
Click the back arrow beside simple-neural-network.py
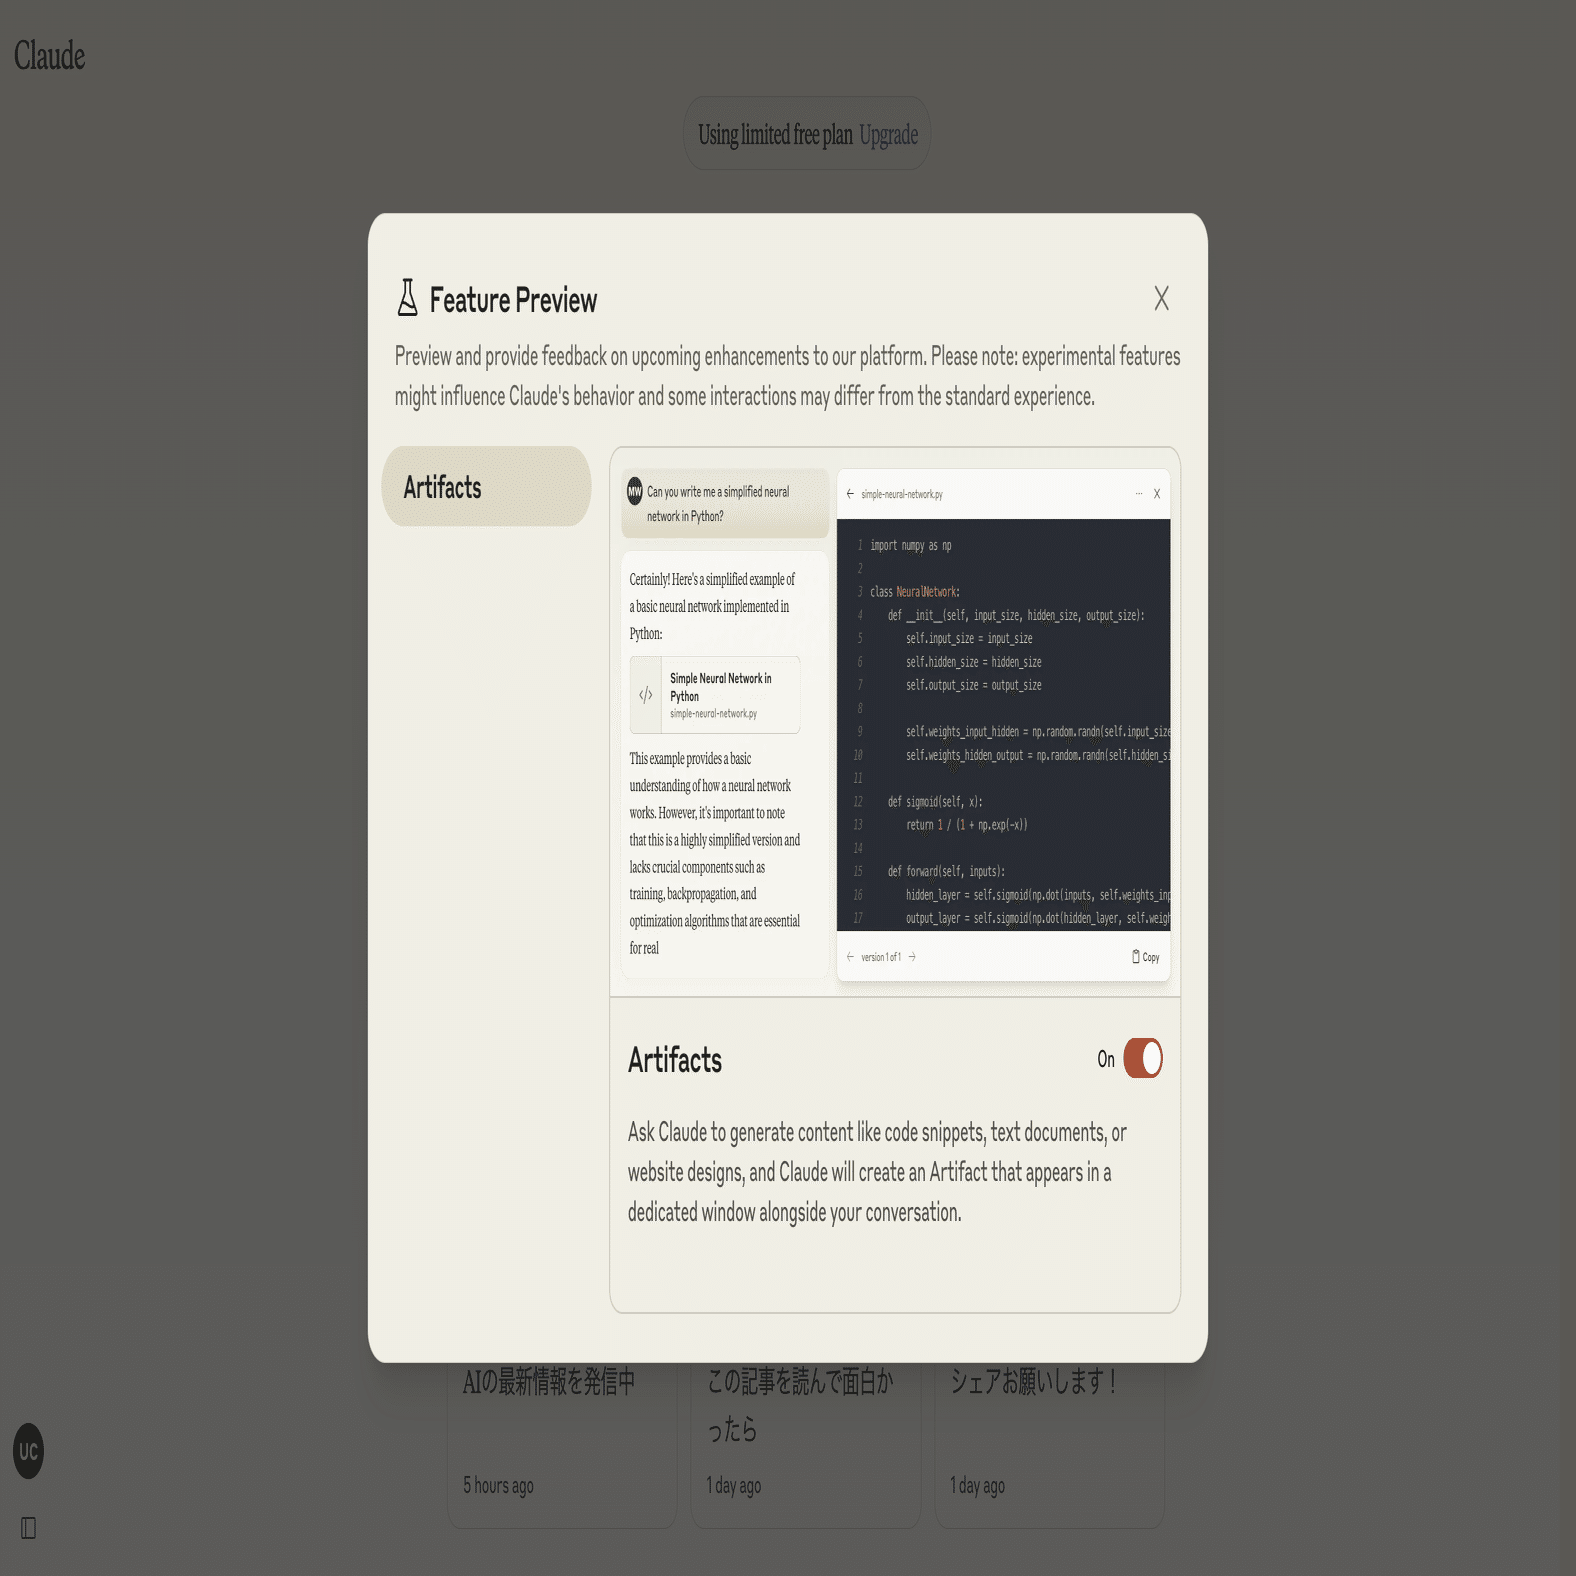click(850, 494)
